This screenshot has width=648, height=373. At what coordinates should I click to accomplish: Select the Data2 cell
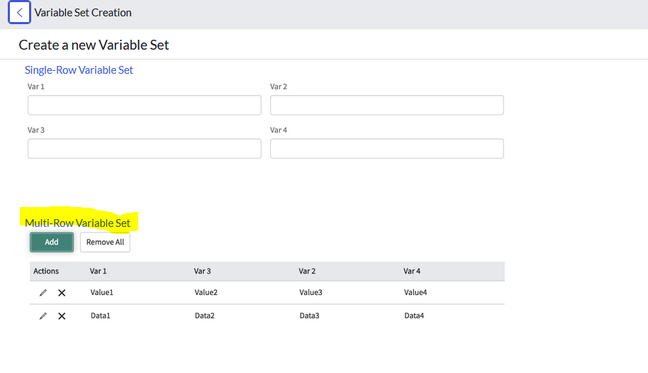tap(205, 316)
